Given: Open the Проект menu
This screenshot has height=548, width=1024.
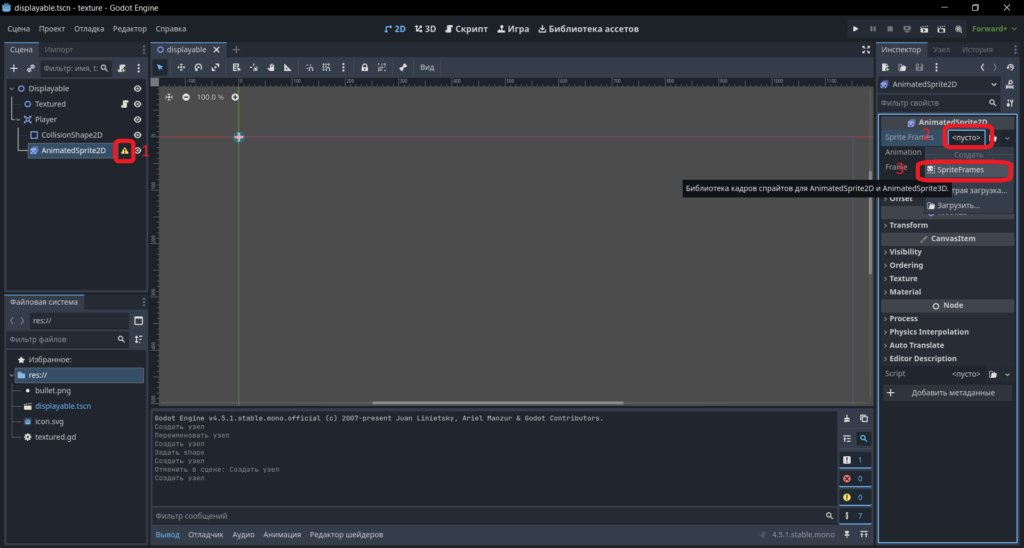Looking at the screenshot, I should pos(52,29).
